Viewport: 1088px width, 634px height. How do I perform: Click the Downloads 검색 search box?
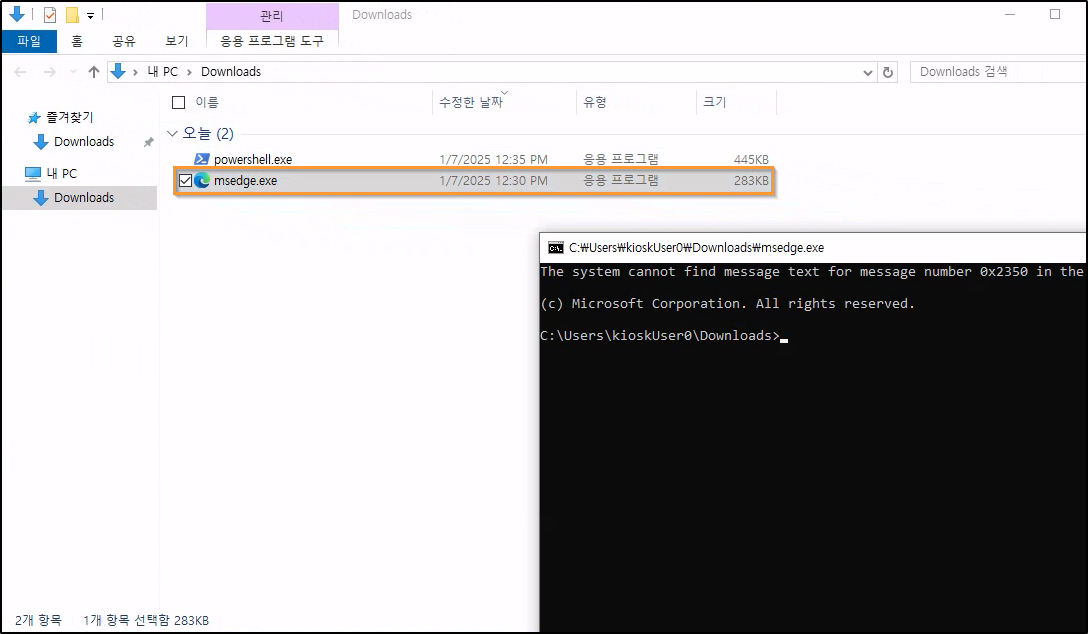pos(995,72)
